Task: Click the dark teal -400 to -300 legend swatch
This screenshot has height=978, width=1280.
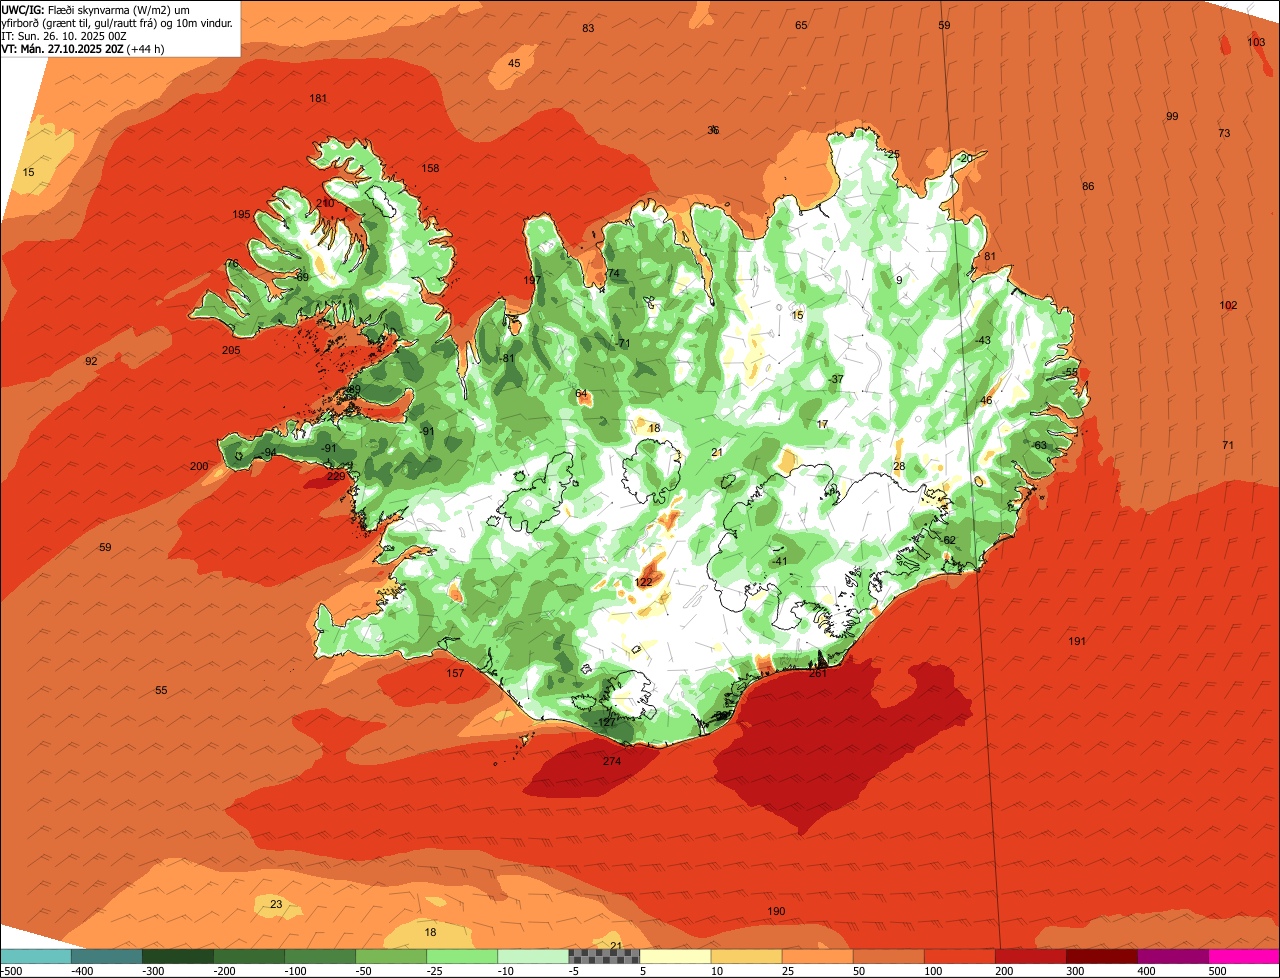Action: (106, 956)
